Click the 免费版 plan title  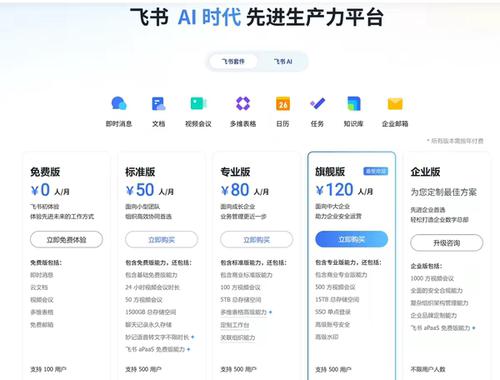[x=45, y=172]
